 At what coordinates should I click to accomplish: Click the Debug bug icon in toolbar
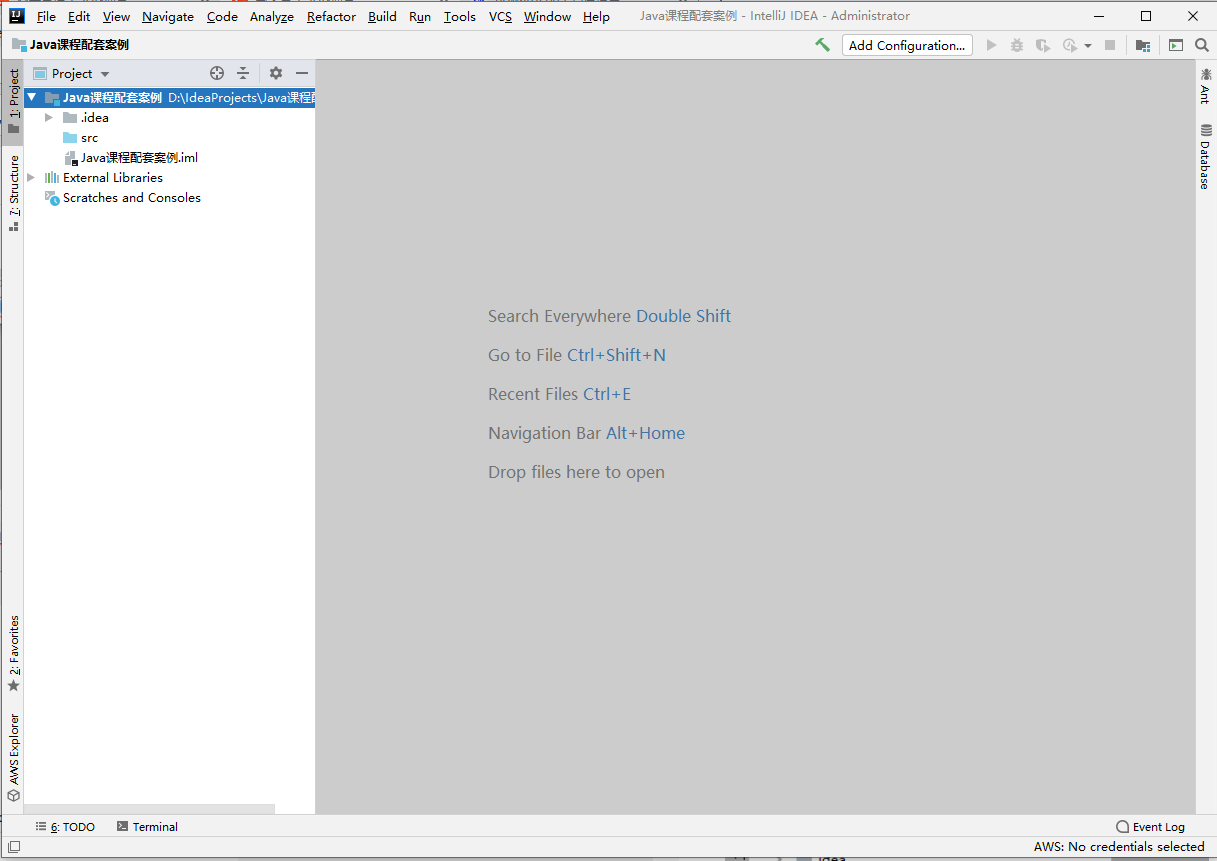(1017, 45)
